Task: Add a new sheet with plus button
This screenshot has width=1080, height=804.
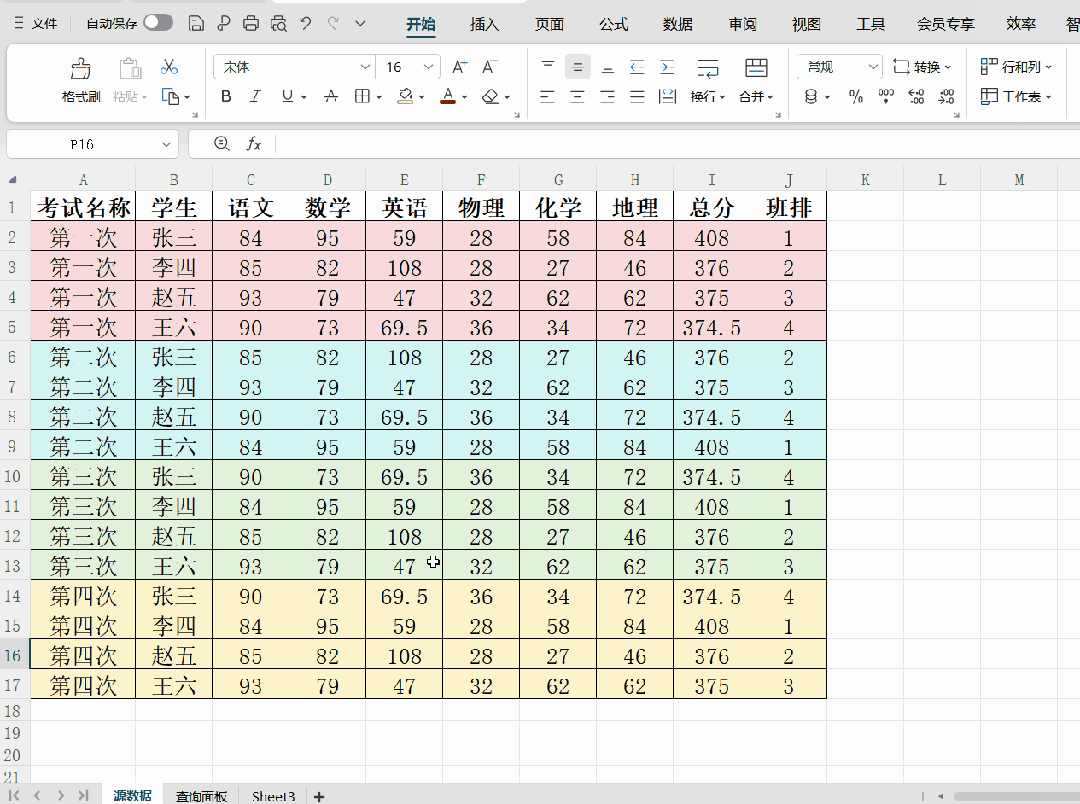Action: coord(319,796)
